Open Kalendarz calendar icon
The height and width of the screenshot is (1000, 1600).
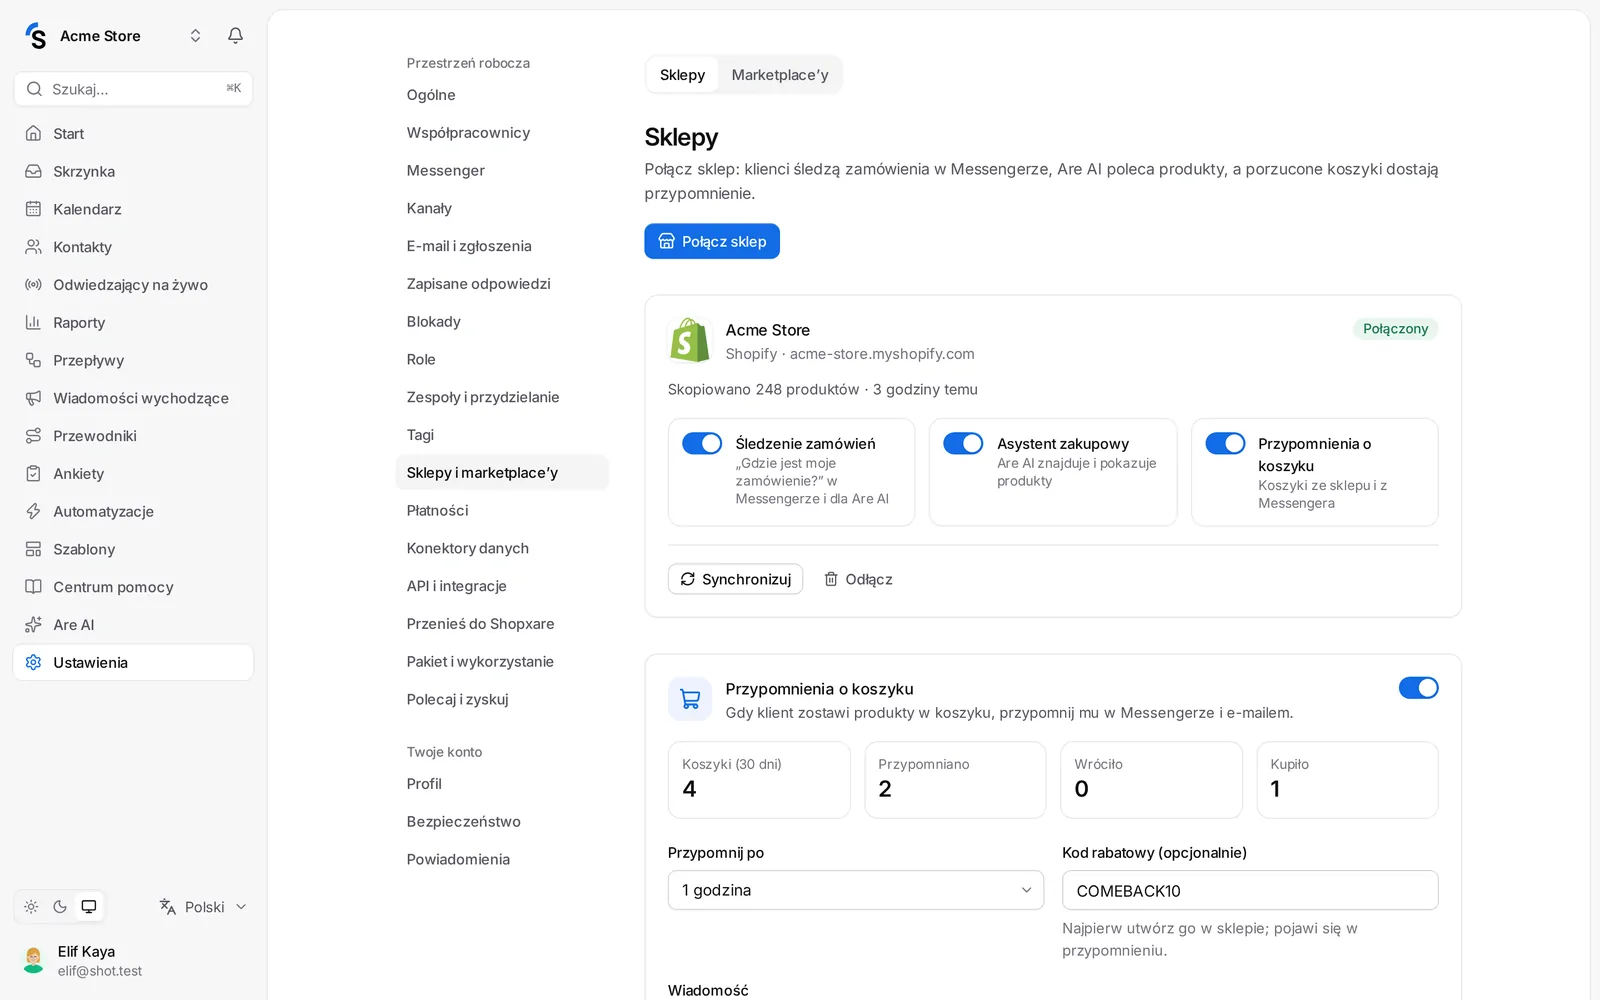coord(33,209)
